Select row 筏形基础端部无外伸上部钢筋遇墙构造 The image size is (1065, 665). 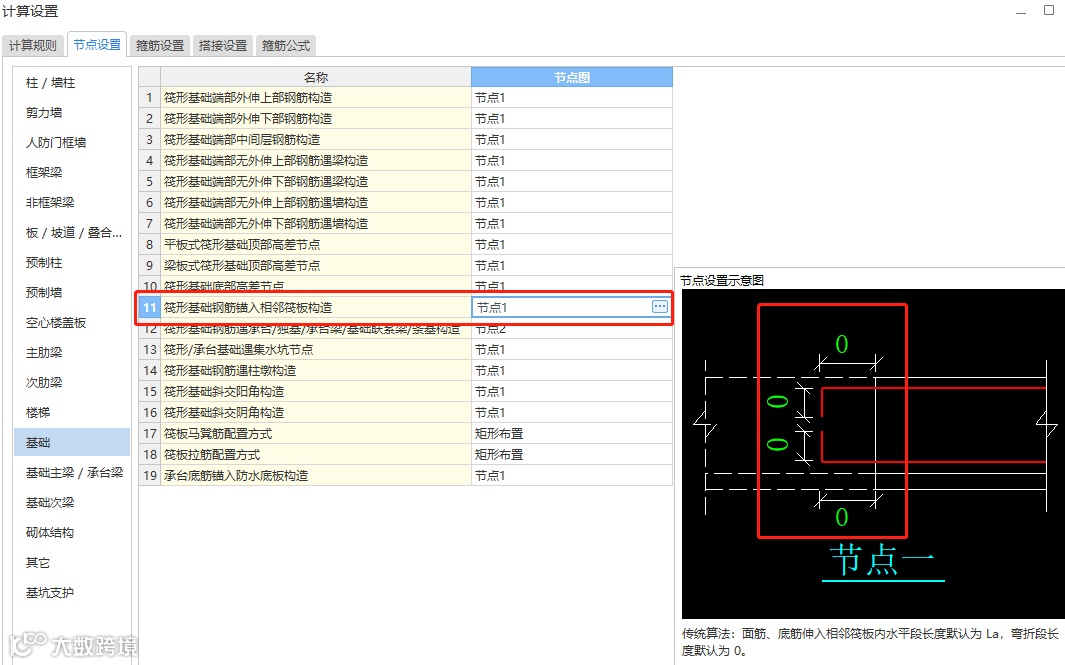pyautogui.click(x=315, y=203)
